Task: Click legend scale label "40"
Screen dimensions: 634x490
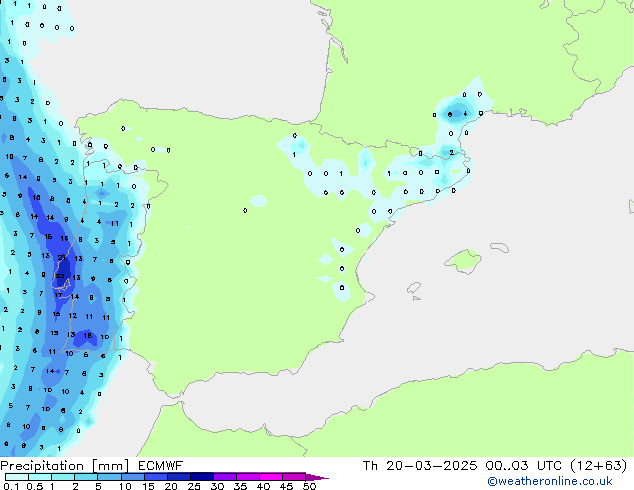Action: pyautogui.click(x=263, y=486)
